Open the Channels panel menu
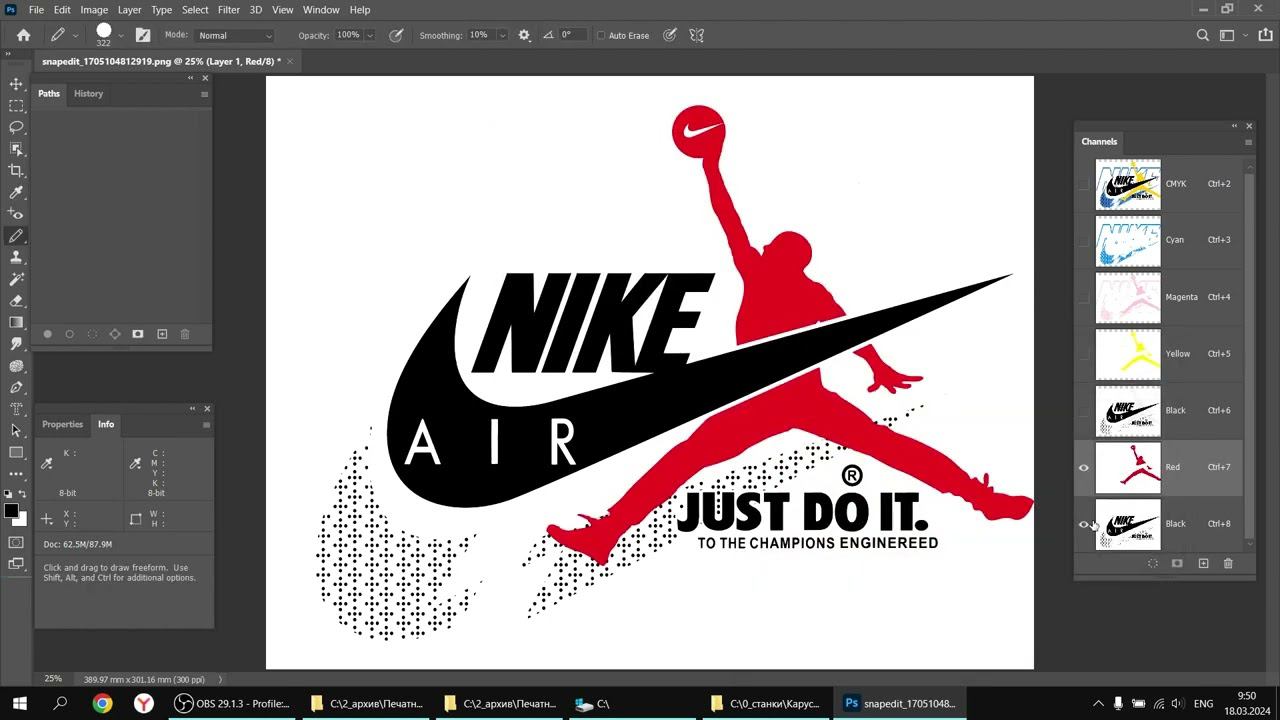 [x=1248, y=142]
